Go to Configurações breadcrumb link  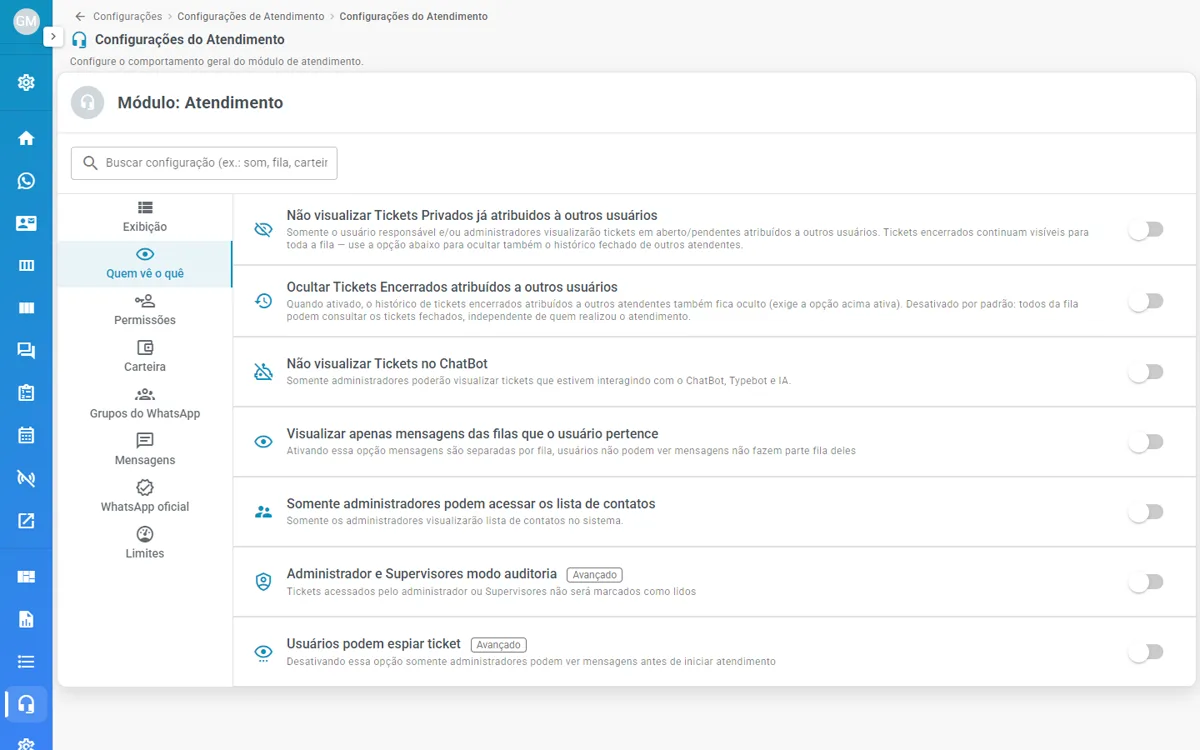point(127,17)
